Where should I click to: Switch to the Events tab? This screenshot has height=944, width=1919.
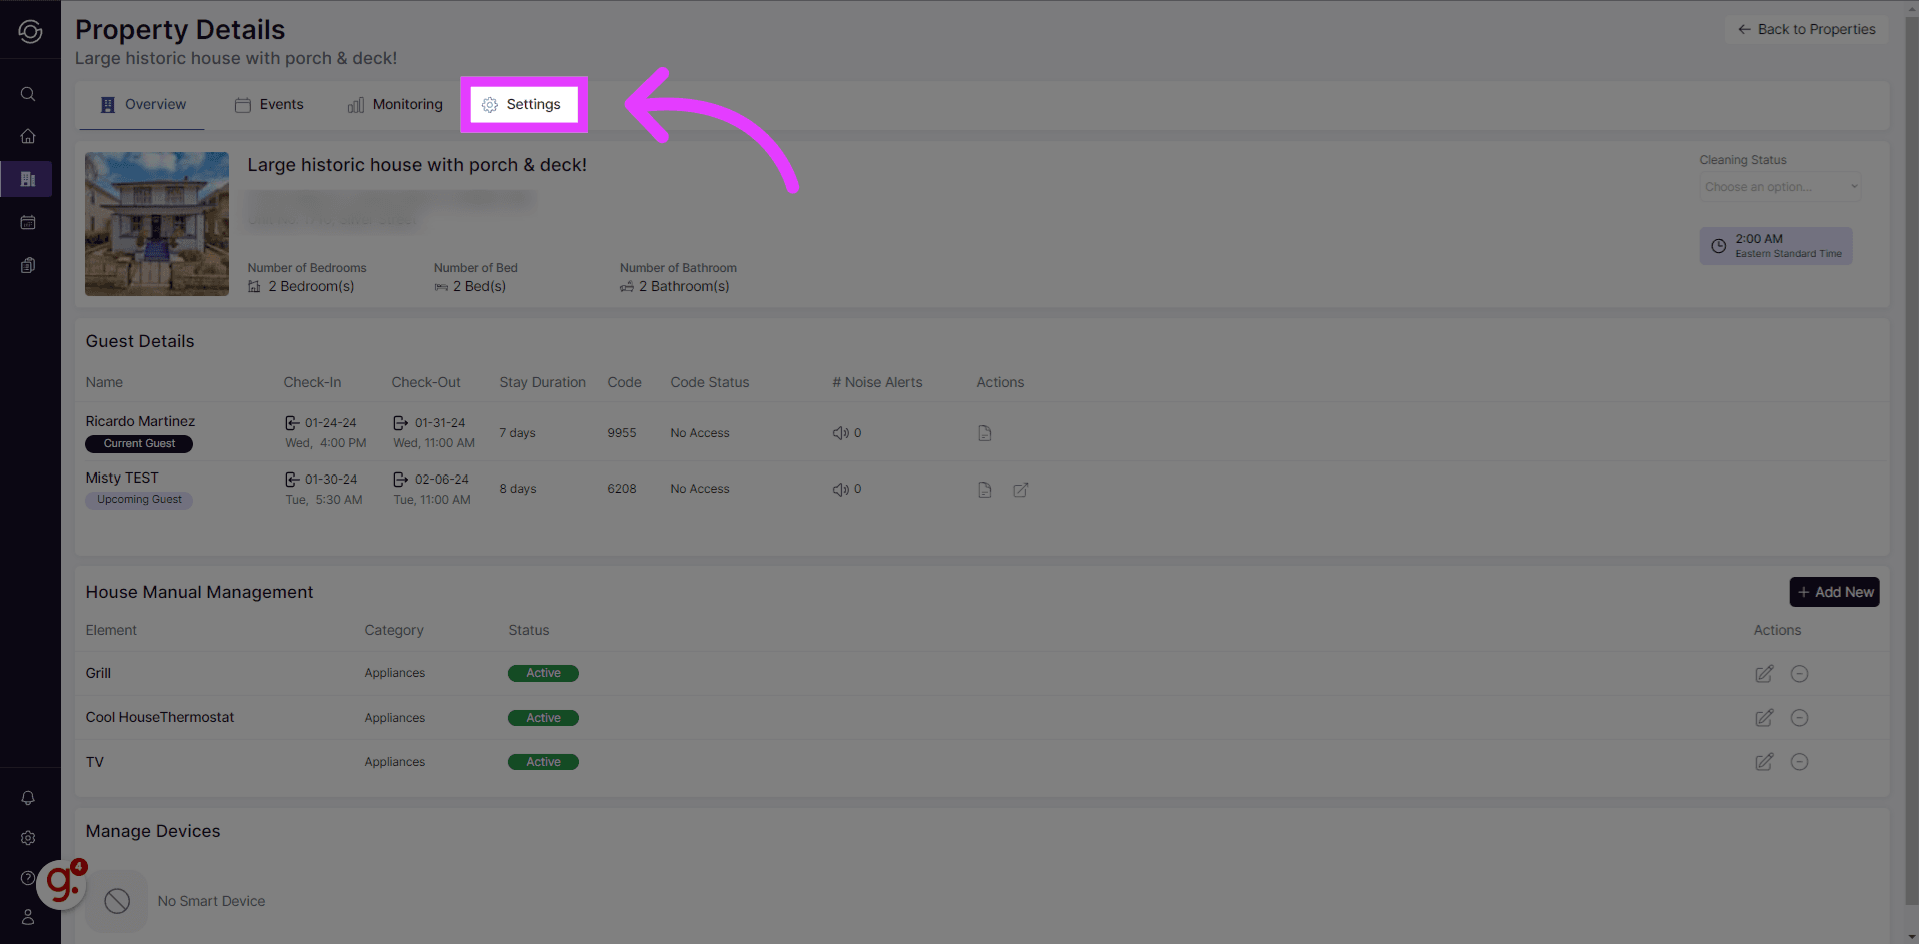[x=269, y=105]
